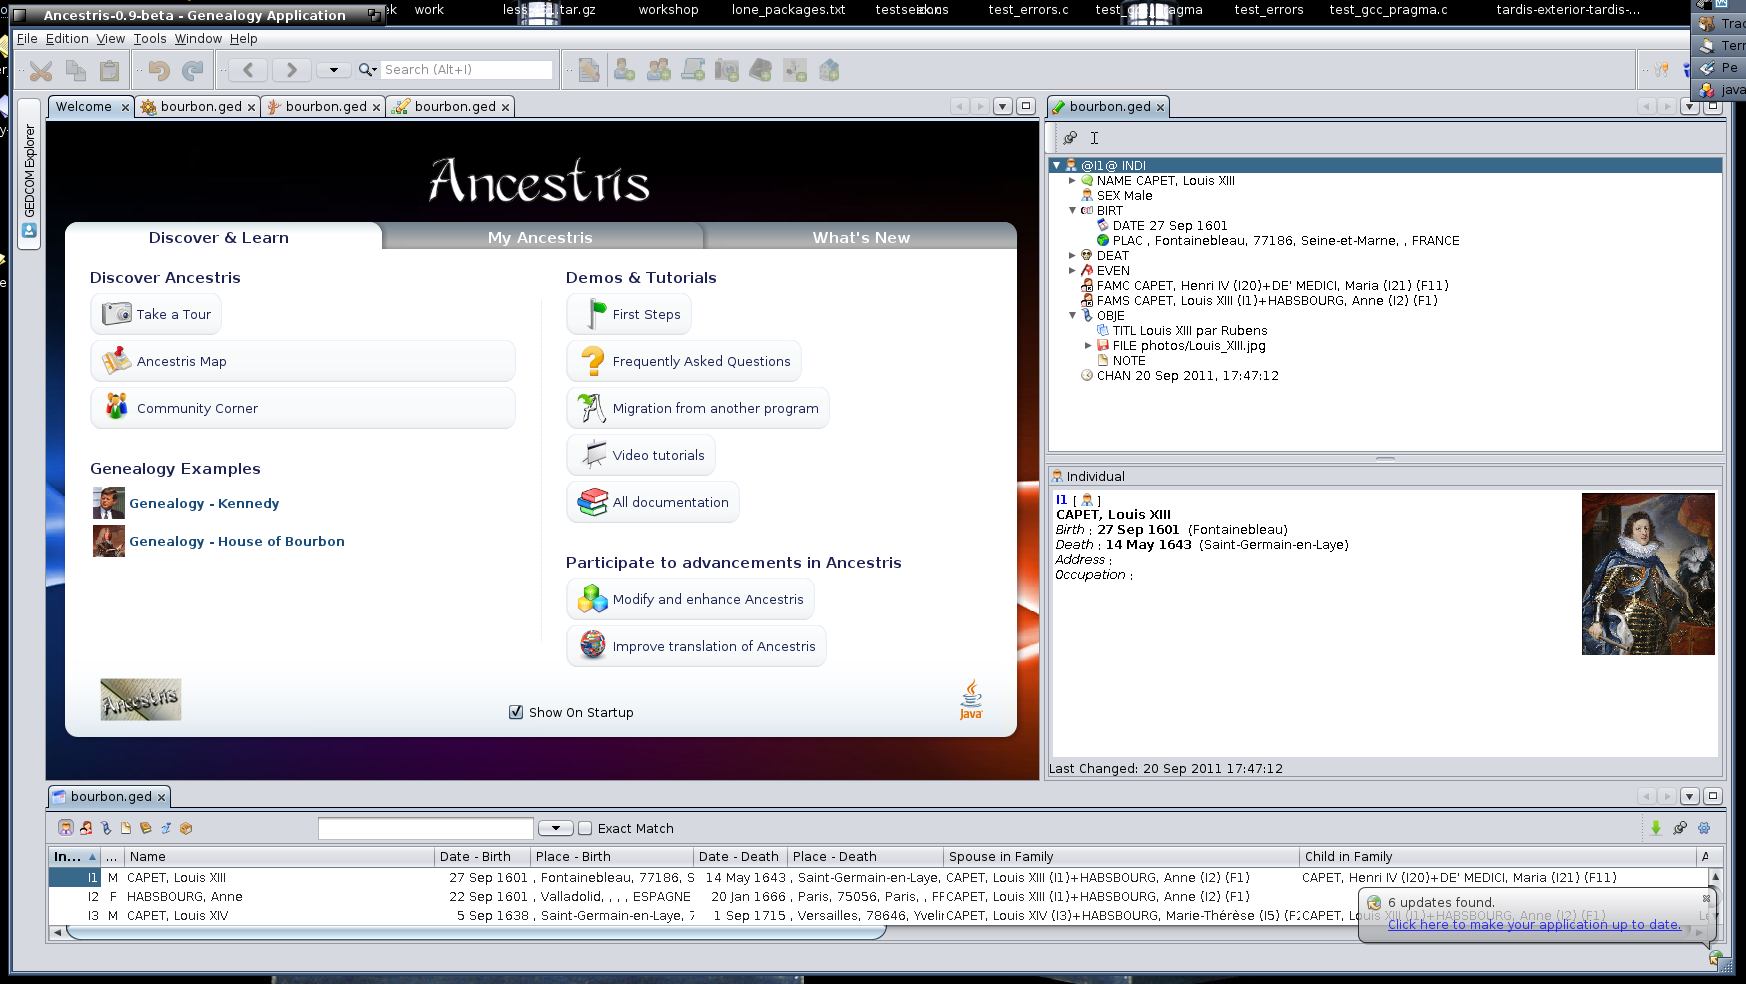Expand the EVEN node
Screen dimensions: 1746x984
[x=1072, y=271]
